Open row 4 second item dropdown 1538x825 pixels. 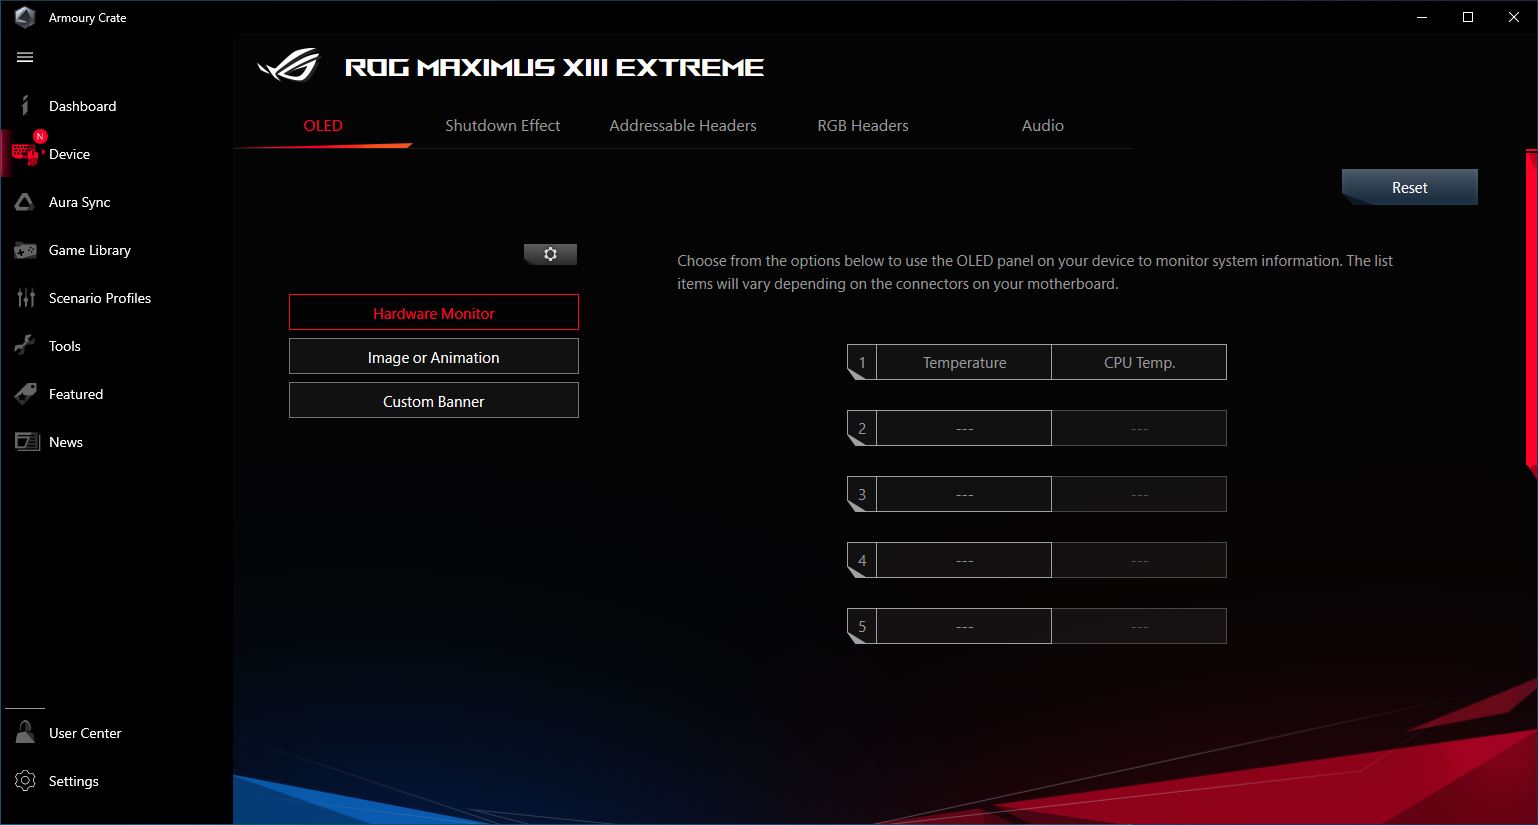click(1139, 560)
